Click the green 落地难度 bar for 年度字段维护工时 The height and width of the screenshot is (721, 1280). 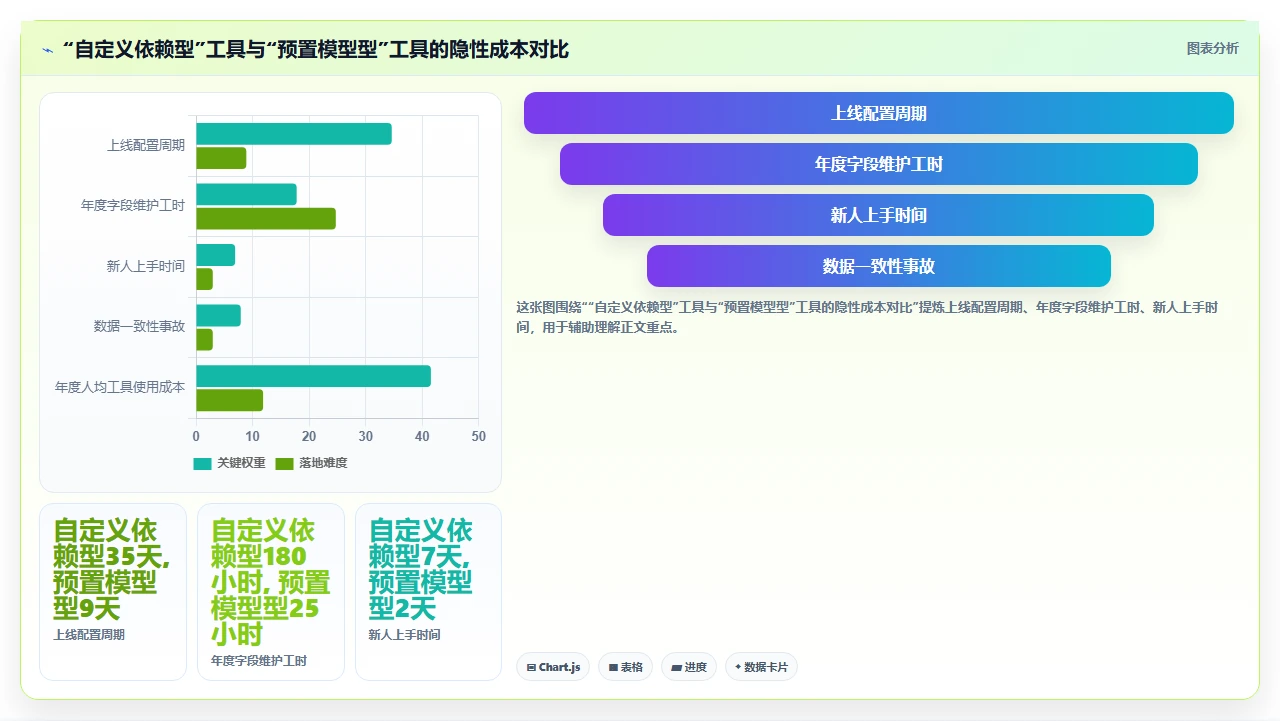point(266,218)
